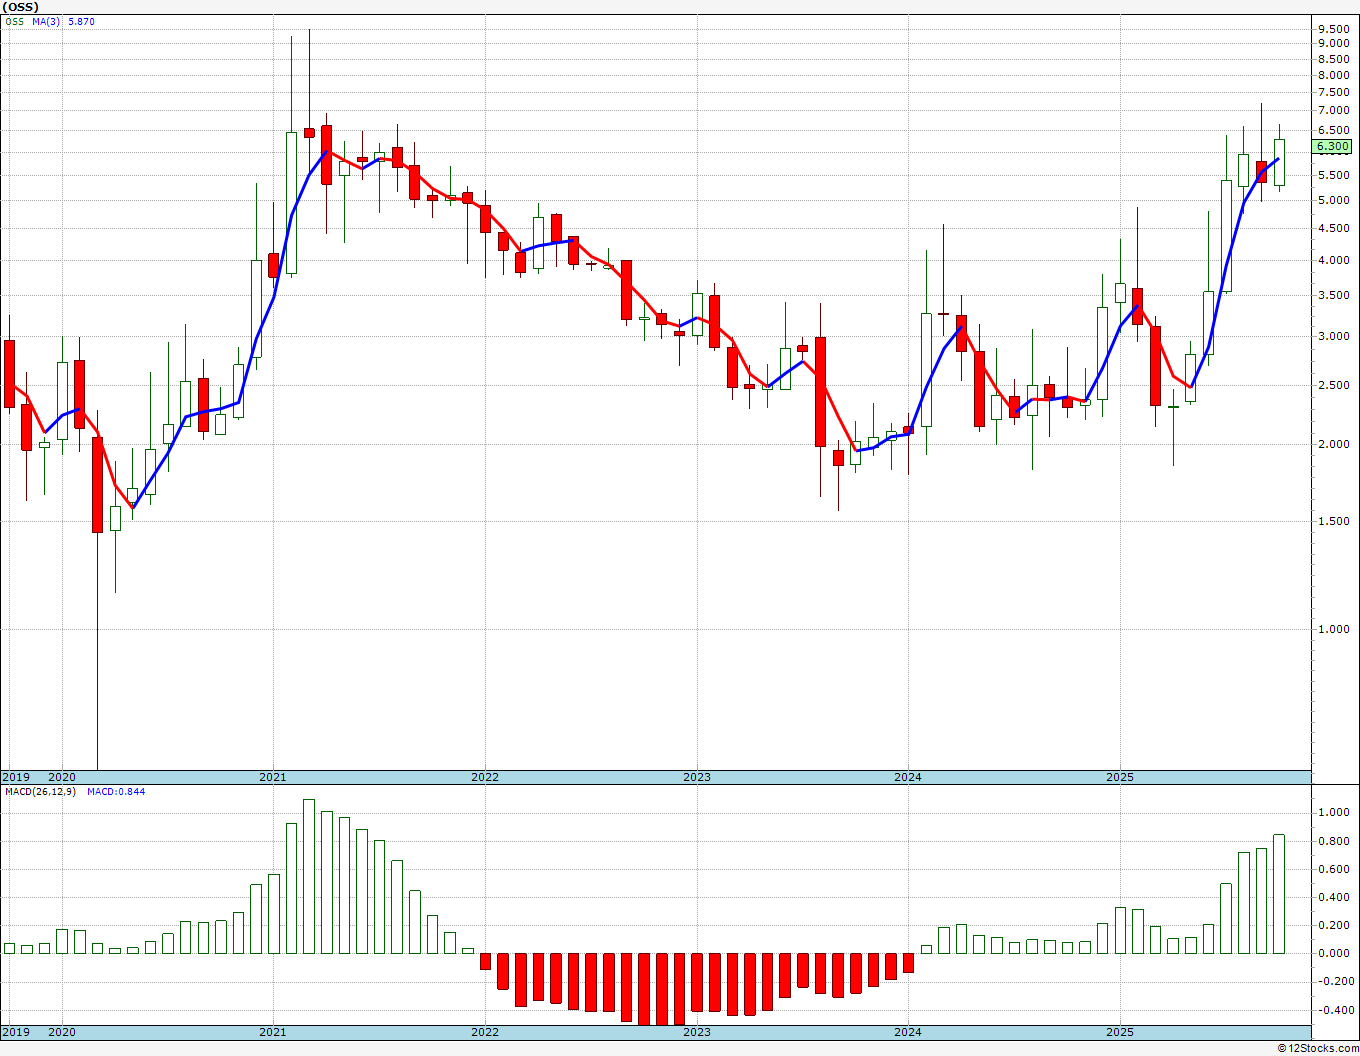
Task: Select the 2020 label on the MACD timeline
Action: 62,1032
